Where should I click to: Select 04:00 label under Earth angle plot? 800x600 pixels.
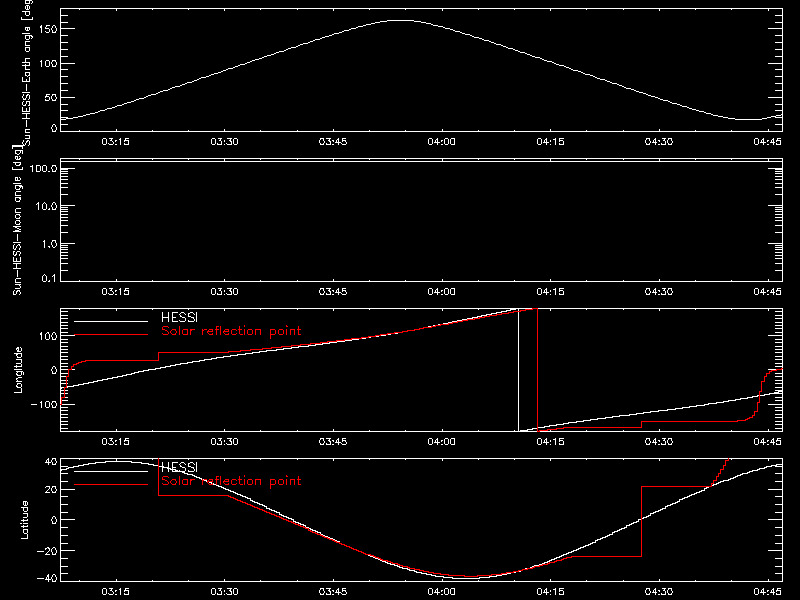tap(441, 141)
